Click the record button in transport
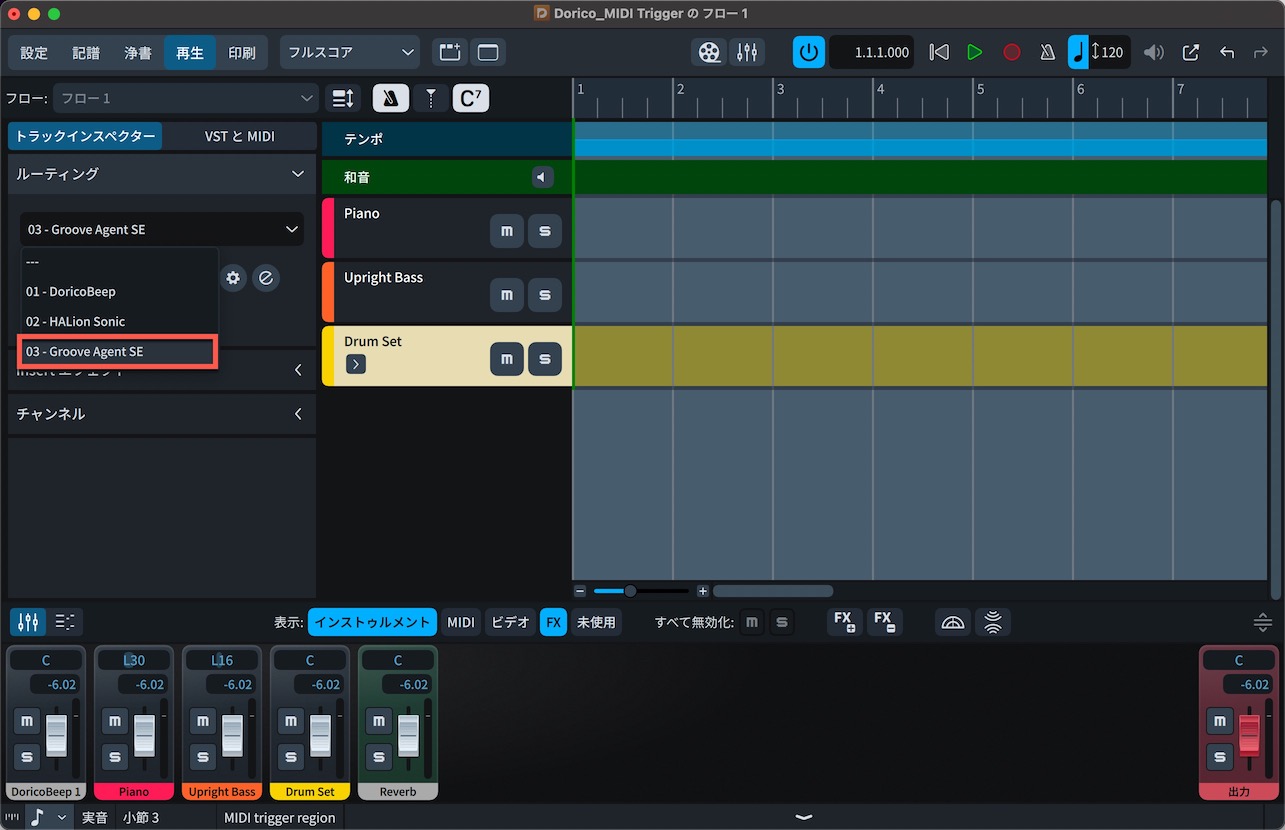The width and height of the screenshot is (1285, 830). click(1012, 52)
